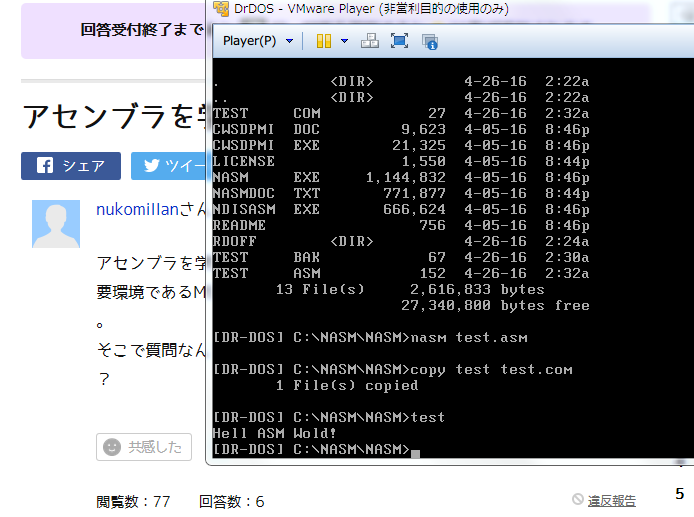Click the README file row
The image size is (694, 517).
(x=401, y=225)
